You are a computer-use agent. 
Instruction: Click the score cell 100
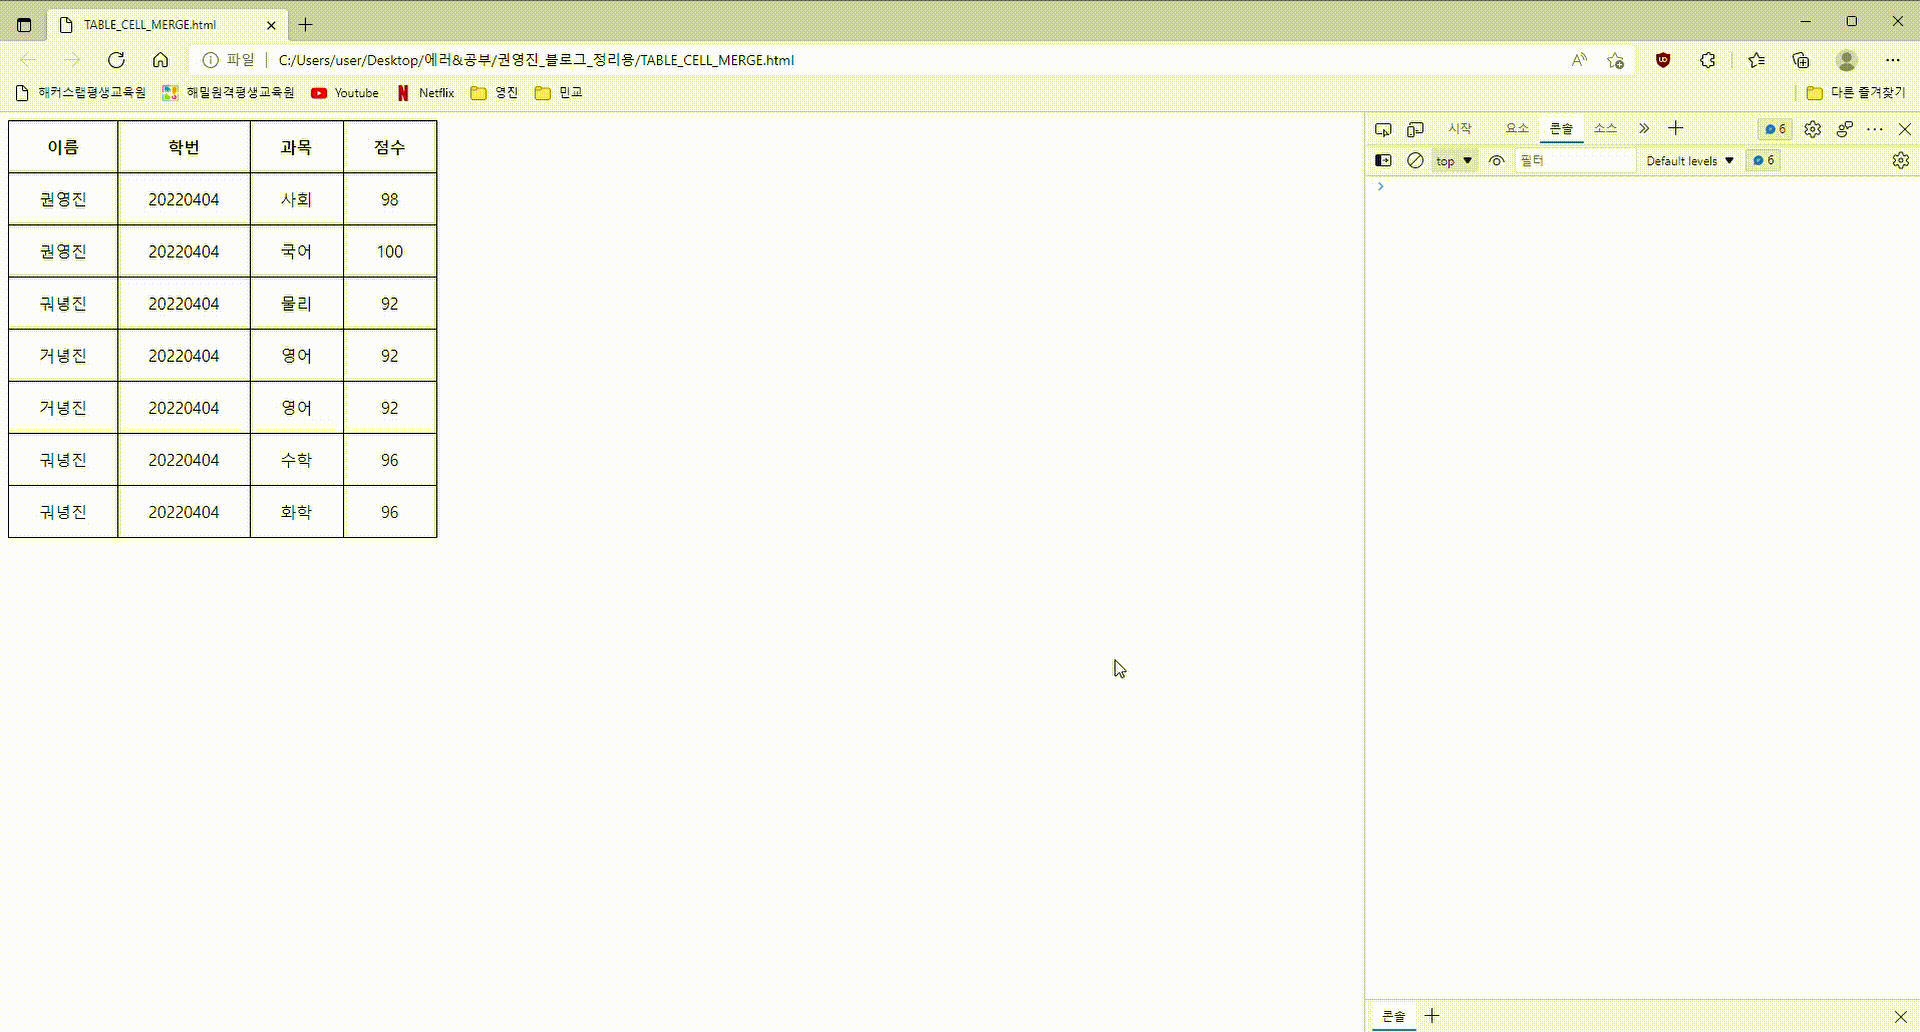(390, 251)
